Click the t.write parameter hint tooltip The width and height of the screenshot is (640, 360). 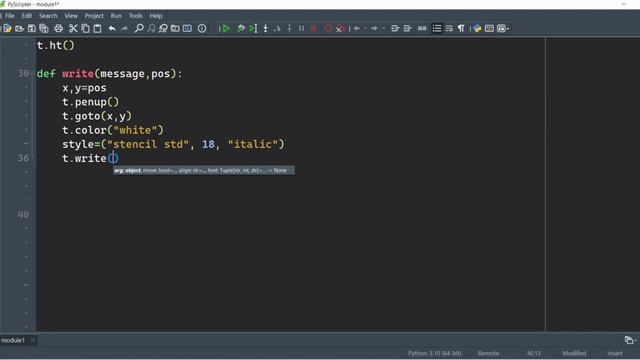point(204,170)
